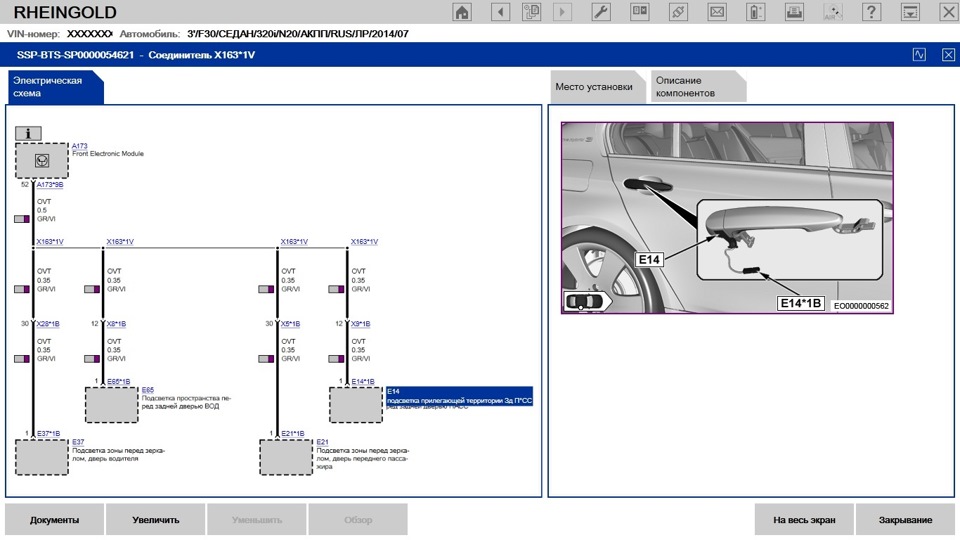
Task: Open the E21*1B connector link
Action: [x=293, y=433]
